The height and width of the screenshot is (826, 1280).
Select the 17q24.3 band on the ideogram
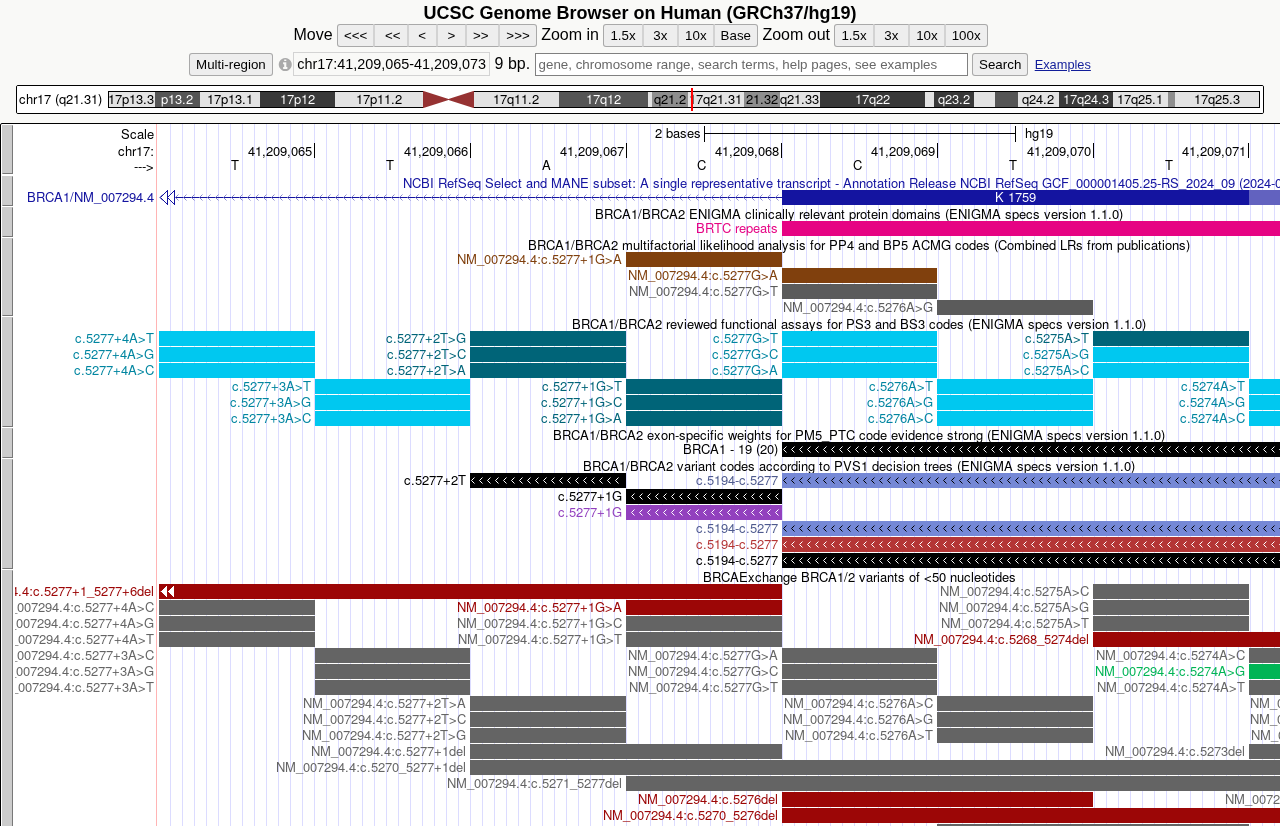1085,100
